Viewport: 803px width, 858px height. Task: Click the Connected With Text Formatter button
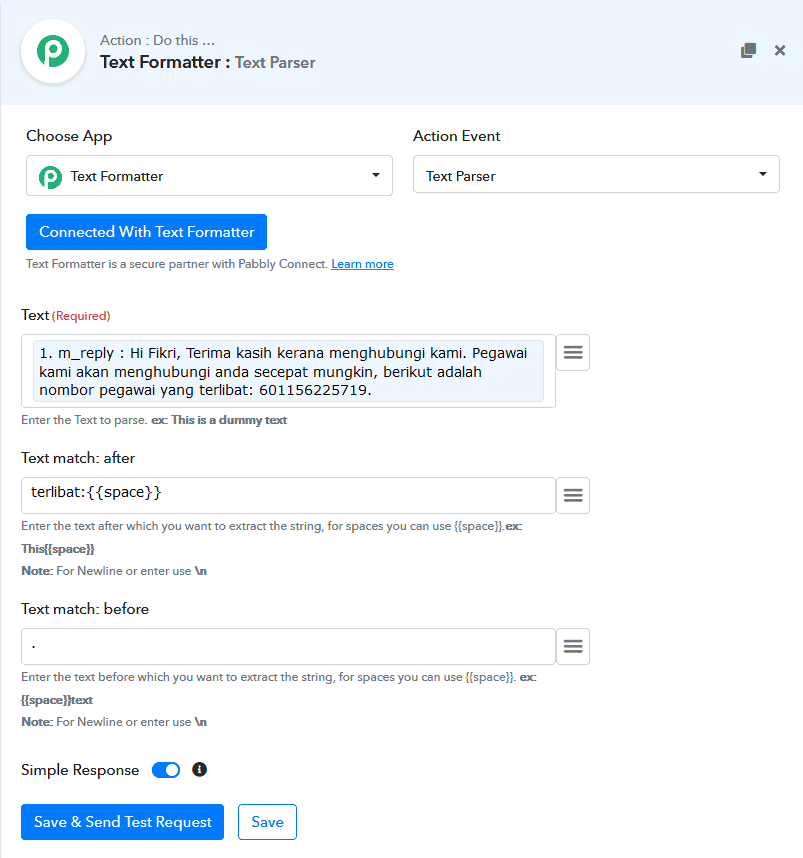(x=146, y=232)
